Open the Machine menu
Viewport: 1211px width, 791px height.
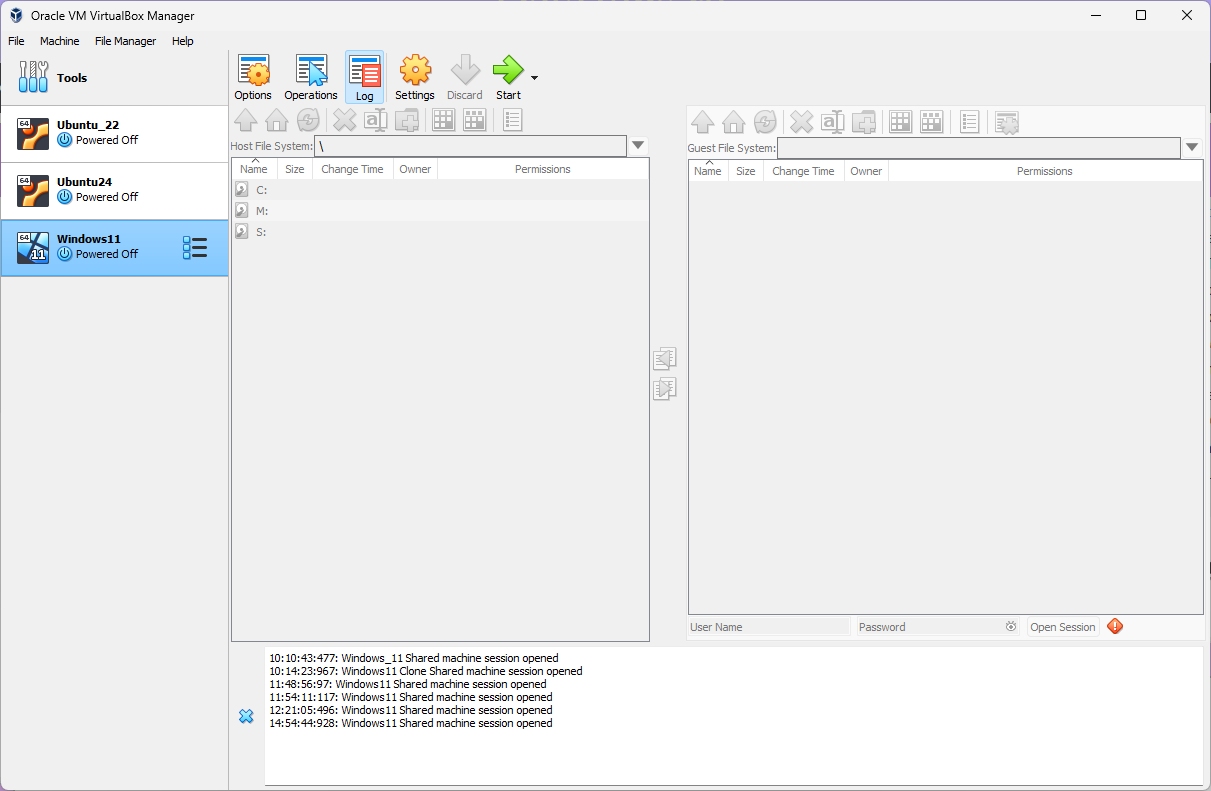coord(60,41)
